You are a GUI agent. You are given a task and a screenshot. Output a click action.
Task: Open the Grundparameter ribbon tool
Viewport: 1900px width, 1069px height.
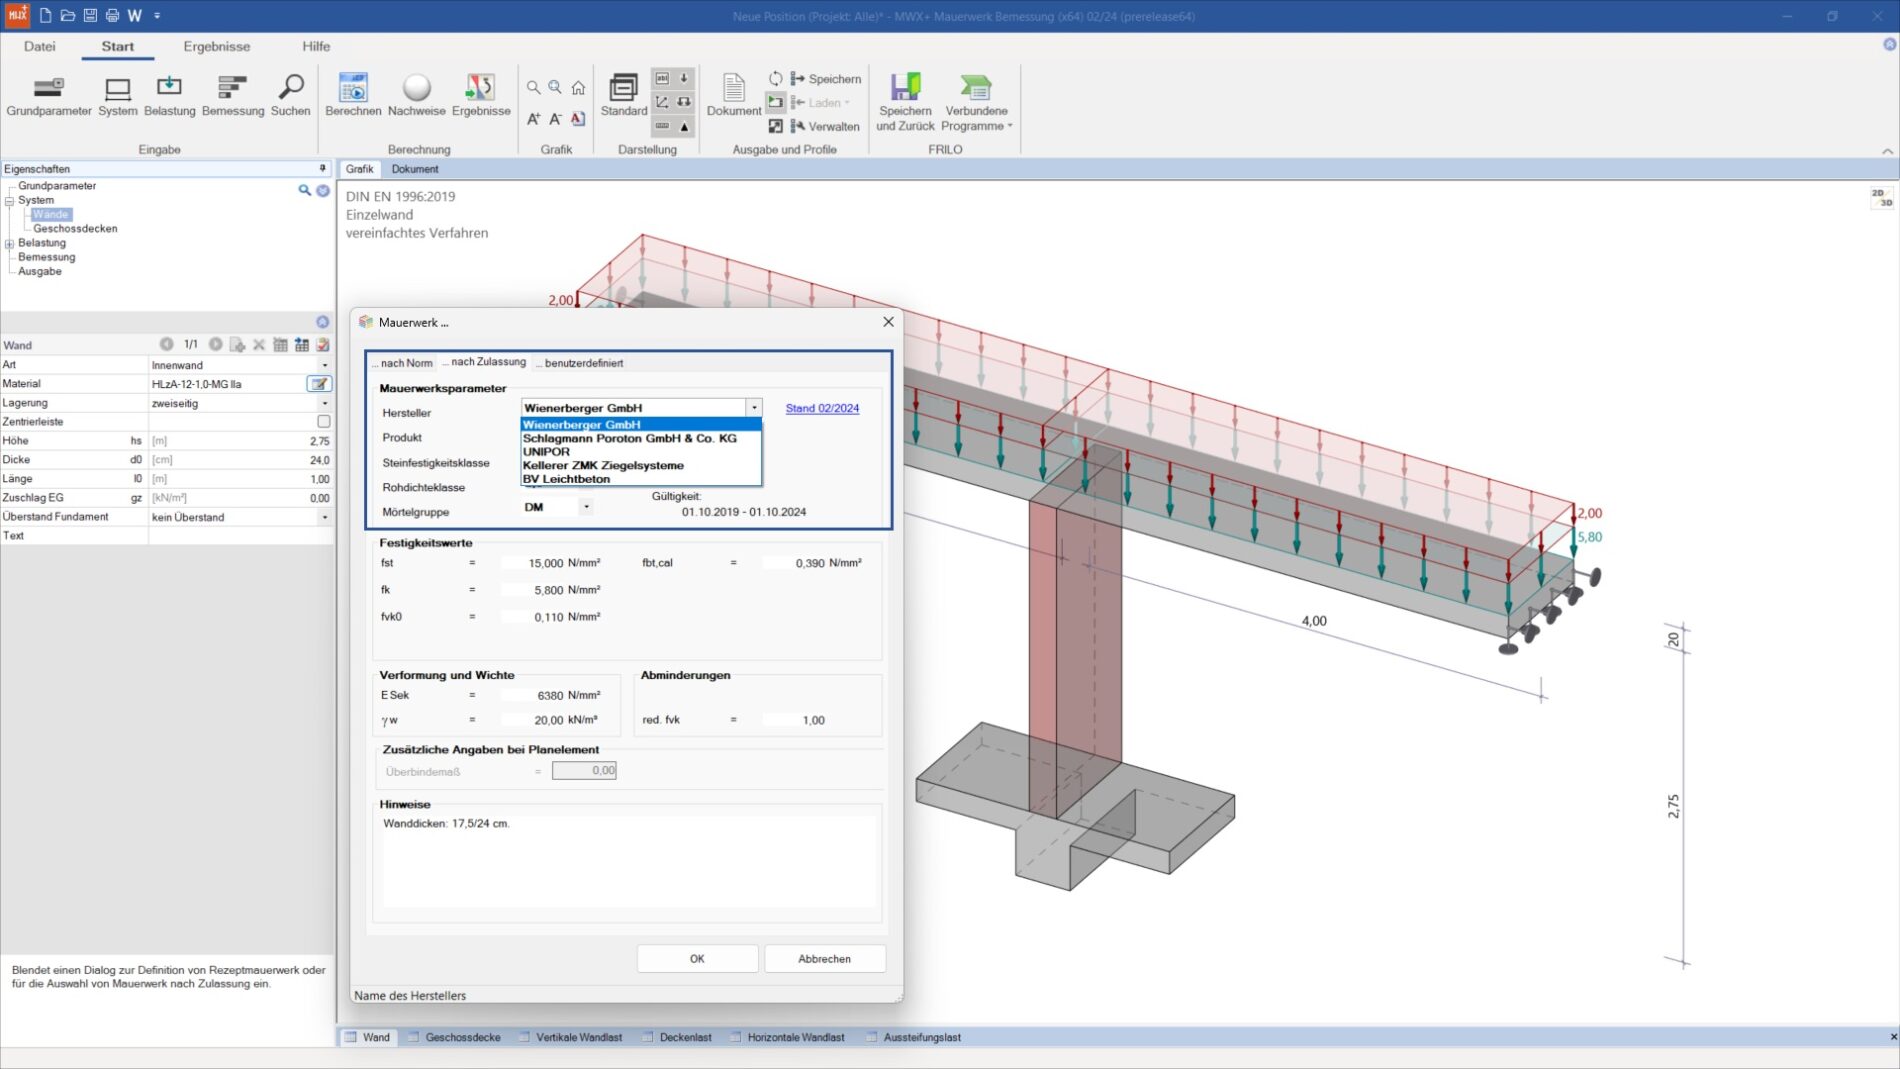point(48,96)
